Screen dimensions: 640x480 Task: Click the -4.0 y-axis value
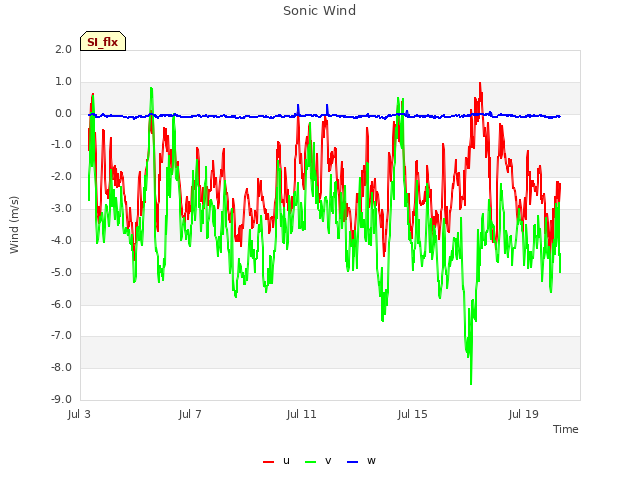pyautogui.click(x=61, y=240)
